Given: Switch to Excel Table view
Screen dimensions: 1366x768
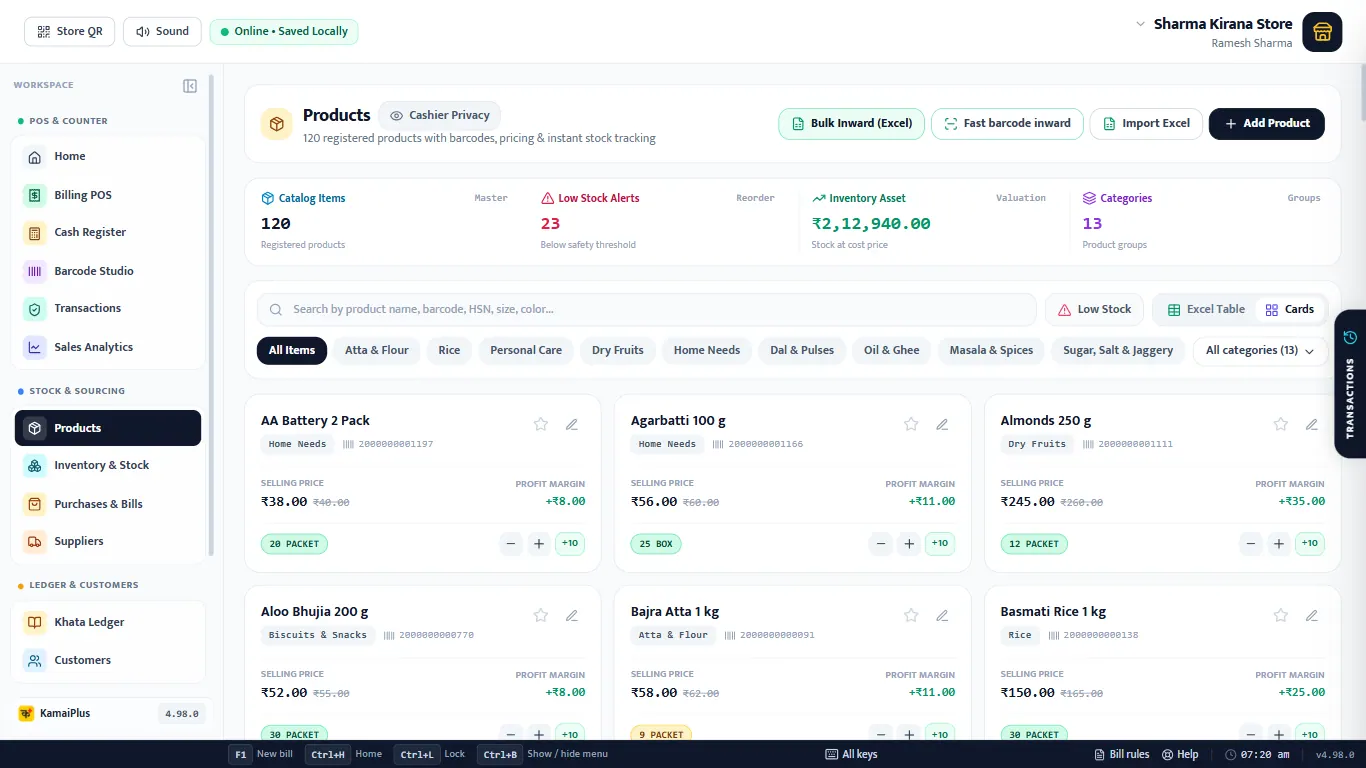Looking at the screenshot, I should tap(1206, 309).
